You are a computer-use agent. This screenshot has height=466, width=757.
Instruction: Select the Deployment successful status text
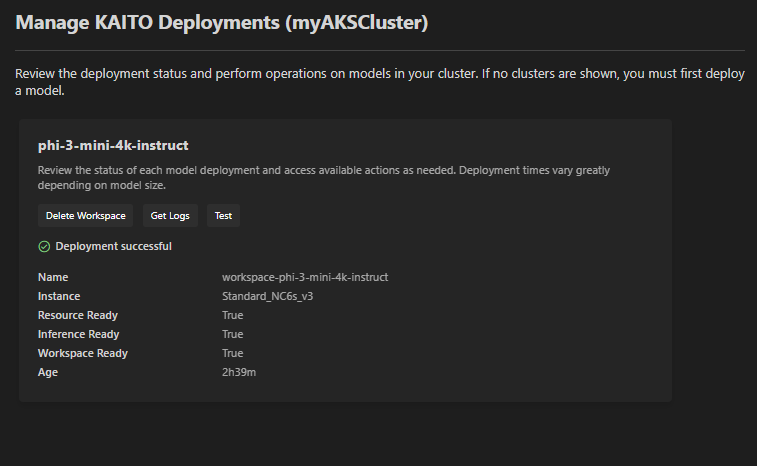113,246
